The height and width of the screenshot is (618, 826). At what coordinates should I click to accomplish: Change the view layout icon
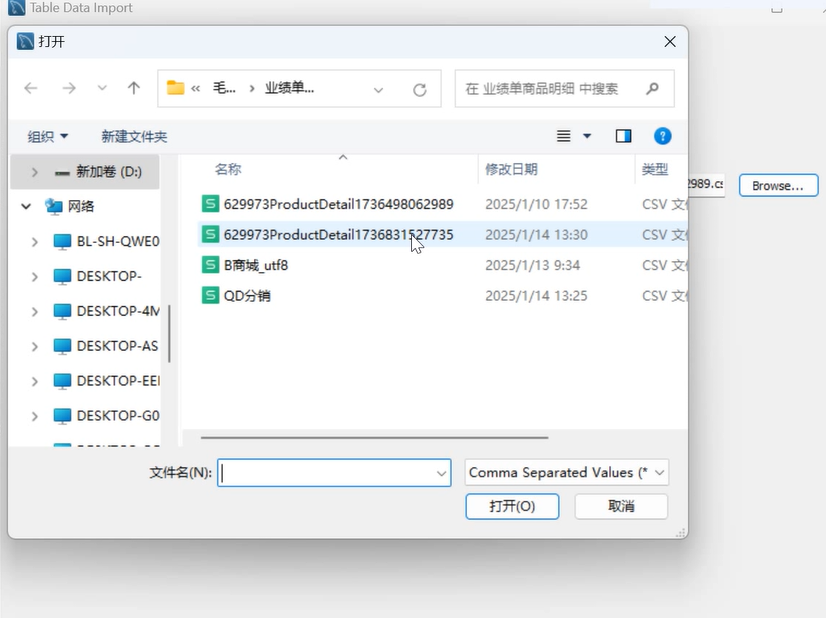564,136
